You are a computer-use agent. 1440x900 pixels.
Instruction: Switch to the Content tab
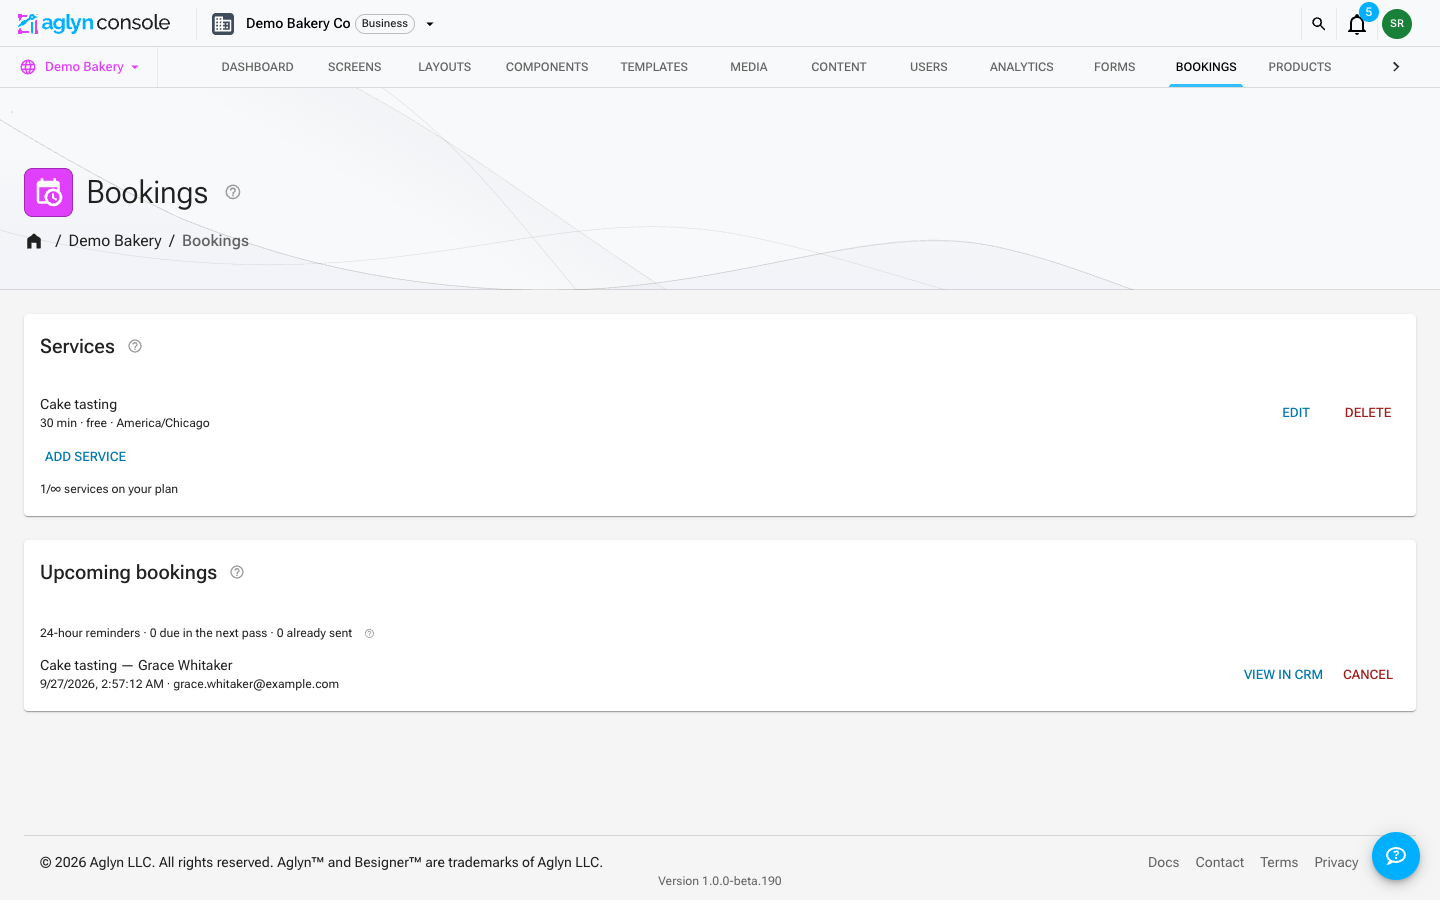pyautogui.click(x=839, y=67)
